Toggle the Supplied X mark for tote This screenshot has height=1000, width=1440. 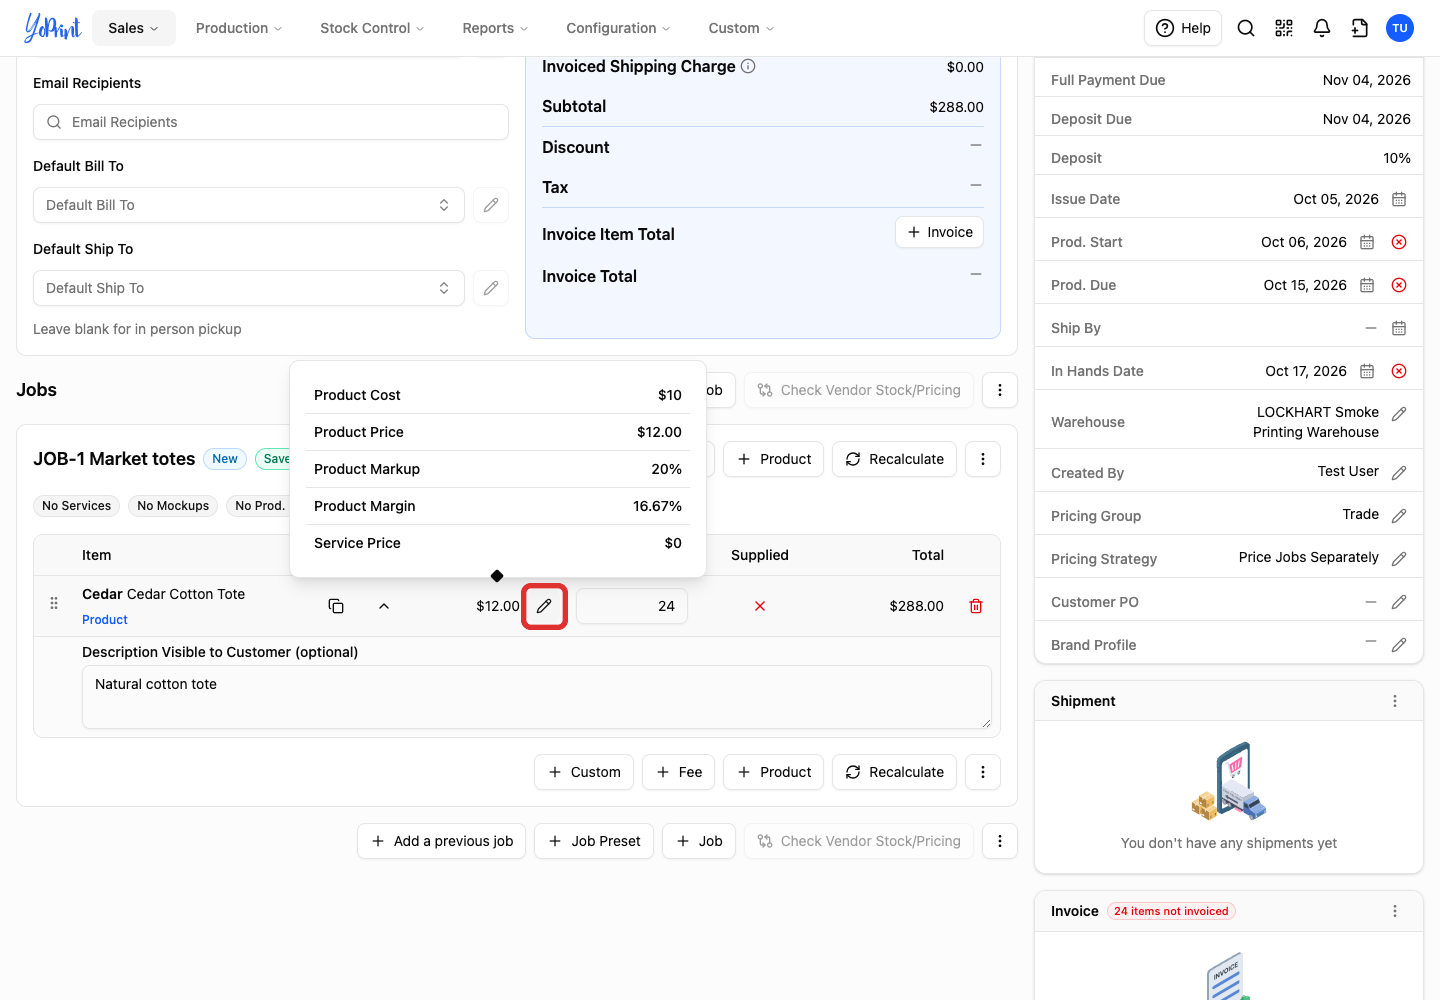pos(760,606)
